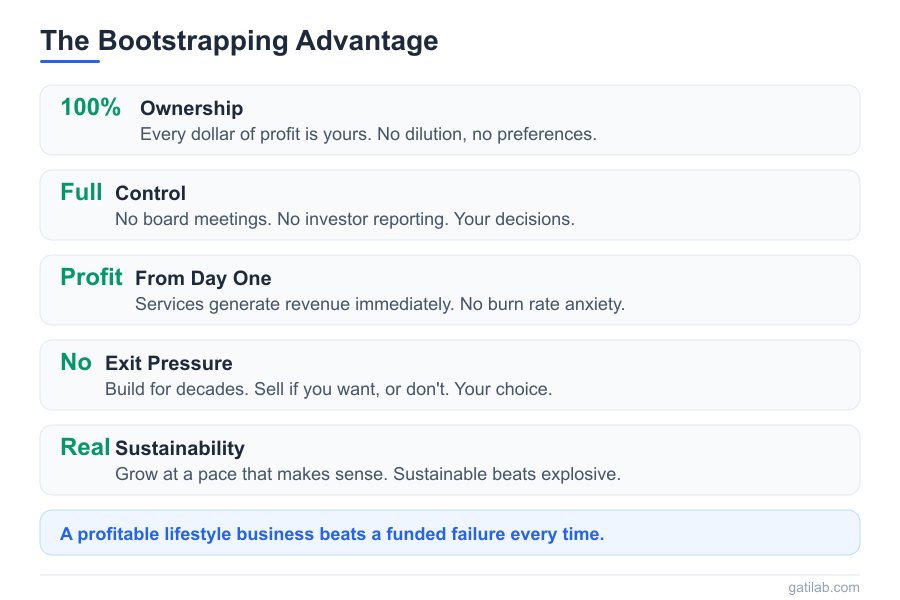Select the "From Day One" heading
Viewport: 900px width, 600px height.
(x=203, y=278)
